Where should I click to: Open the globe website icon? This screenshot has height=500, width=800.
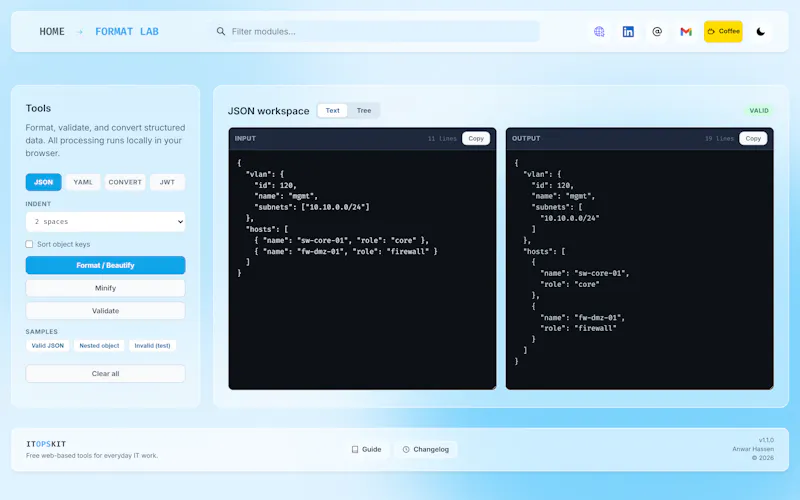pos(599,32)
